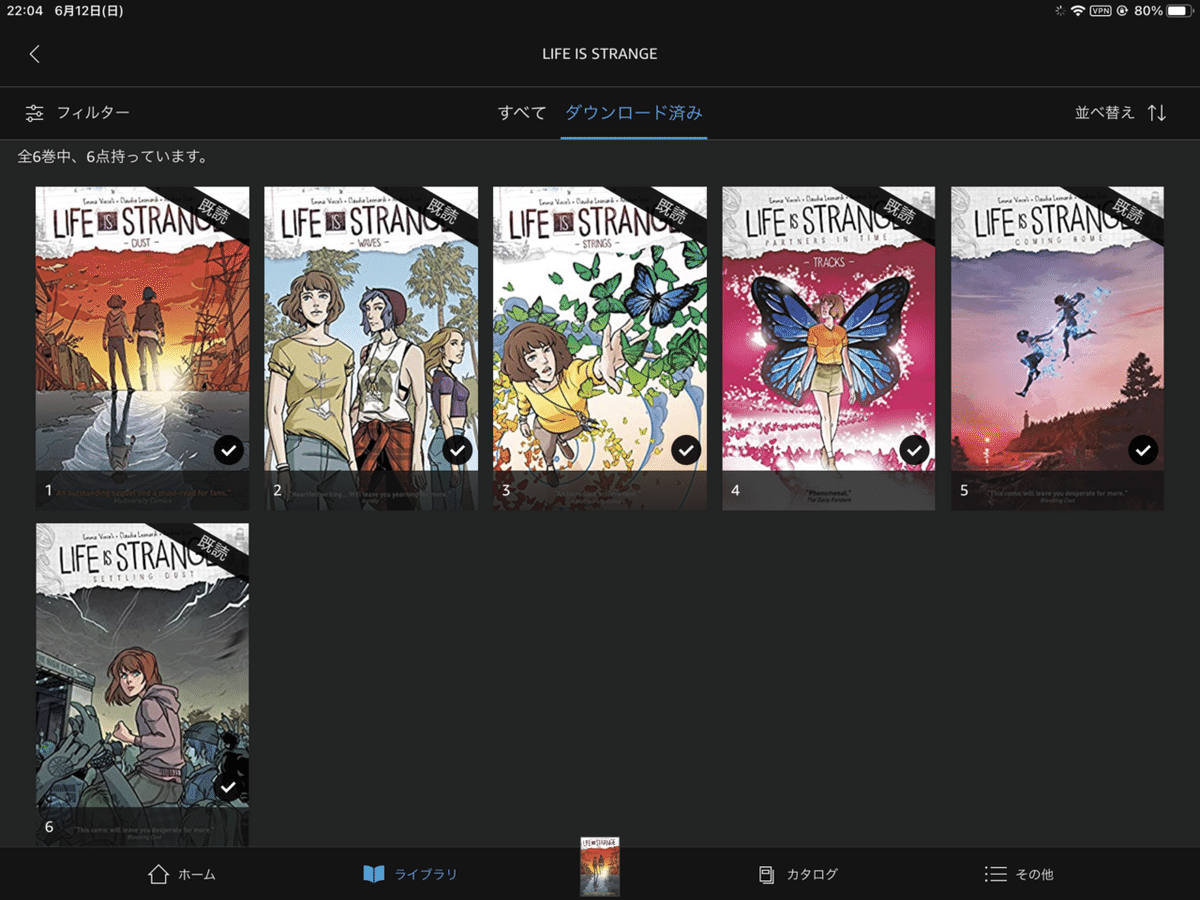Tap downloaded checkmark on volume 1 Dust
Image resolution: width=1200 pixels, height=900 pixels.
tap(229, 450)
